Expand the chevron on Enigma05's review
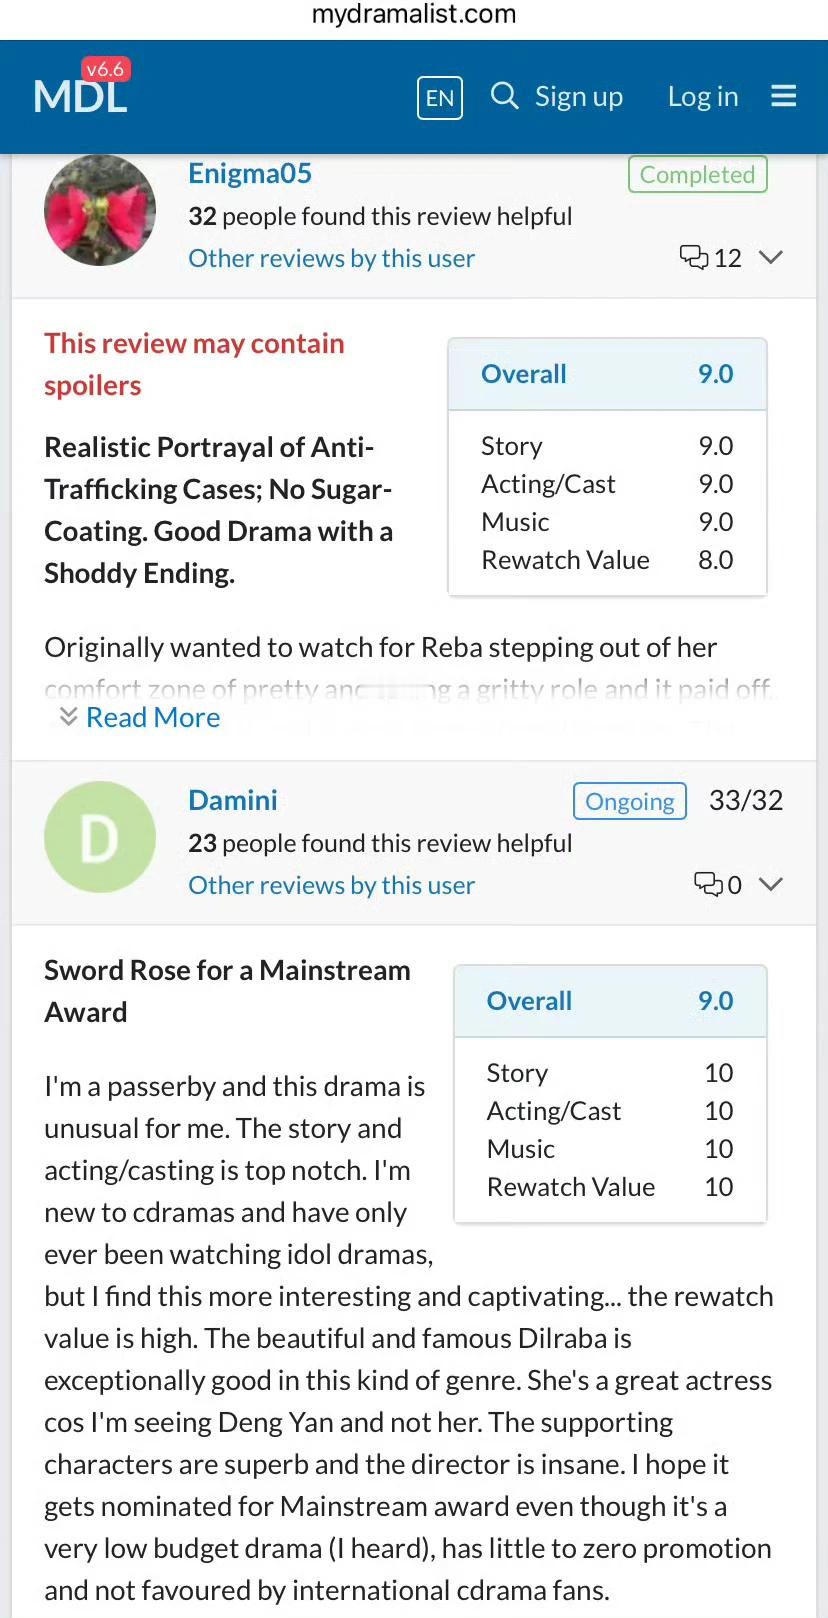Viewport: 828px width, 1618px height. pos(771,257)
